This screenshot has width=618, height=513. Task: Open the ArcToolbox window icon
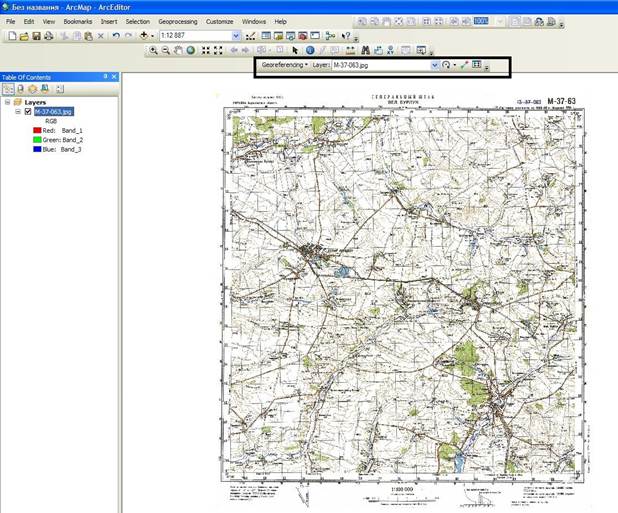[303, 36]
